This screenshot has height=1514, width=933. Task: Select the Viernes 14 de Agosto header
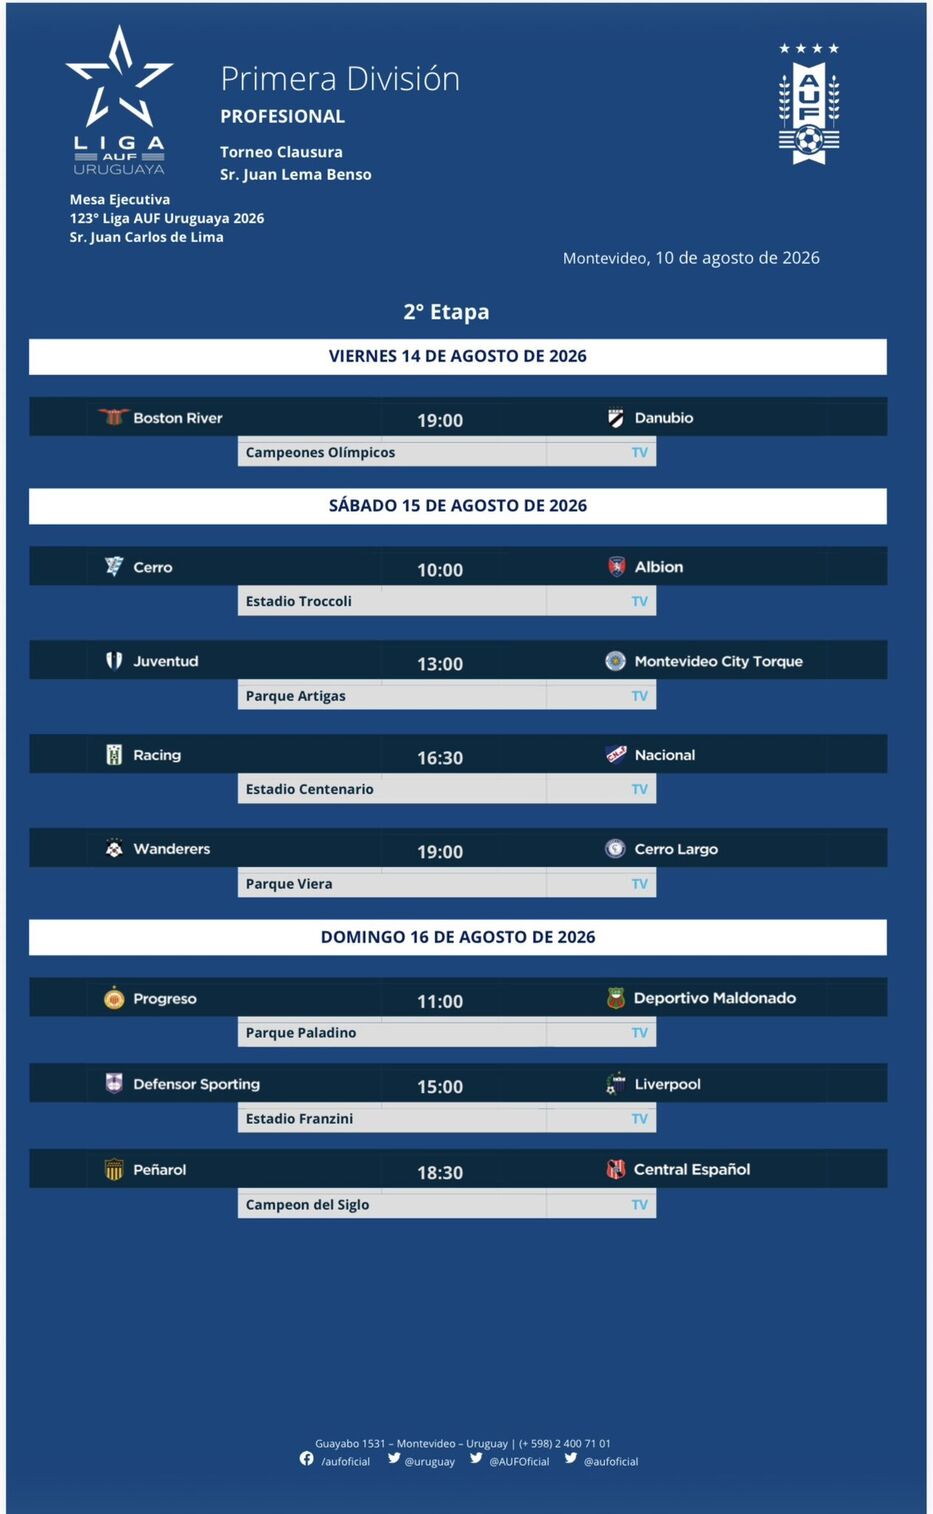[458, 356]
